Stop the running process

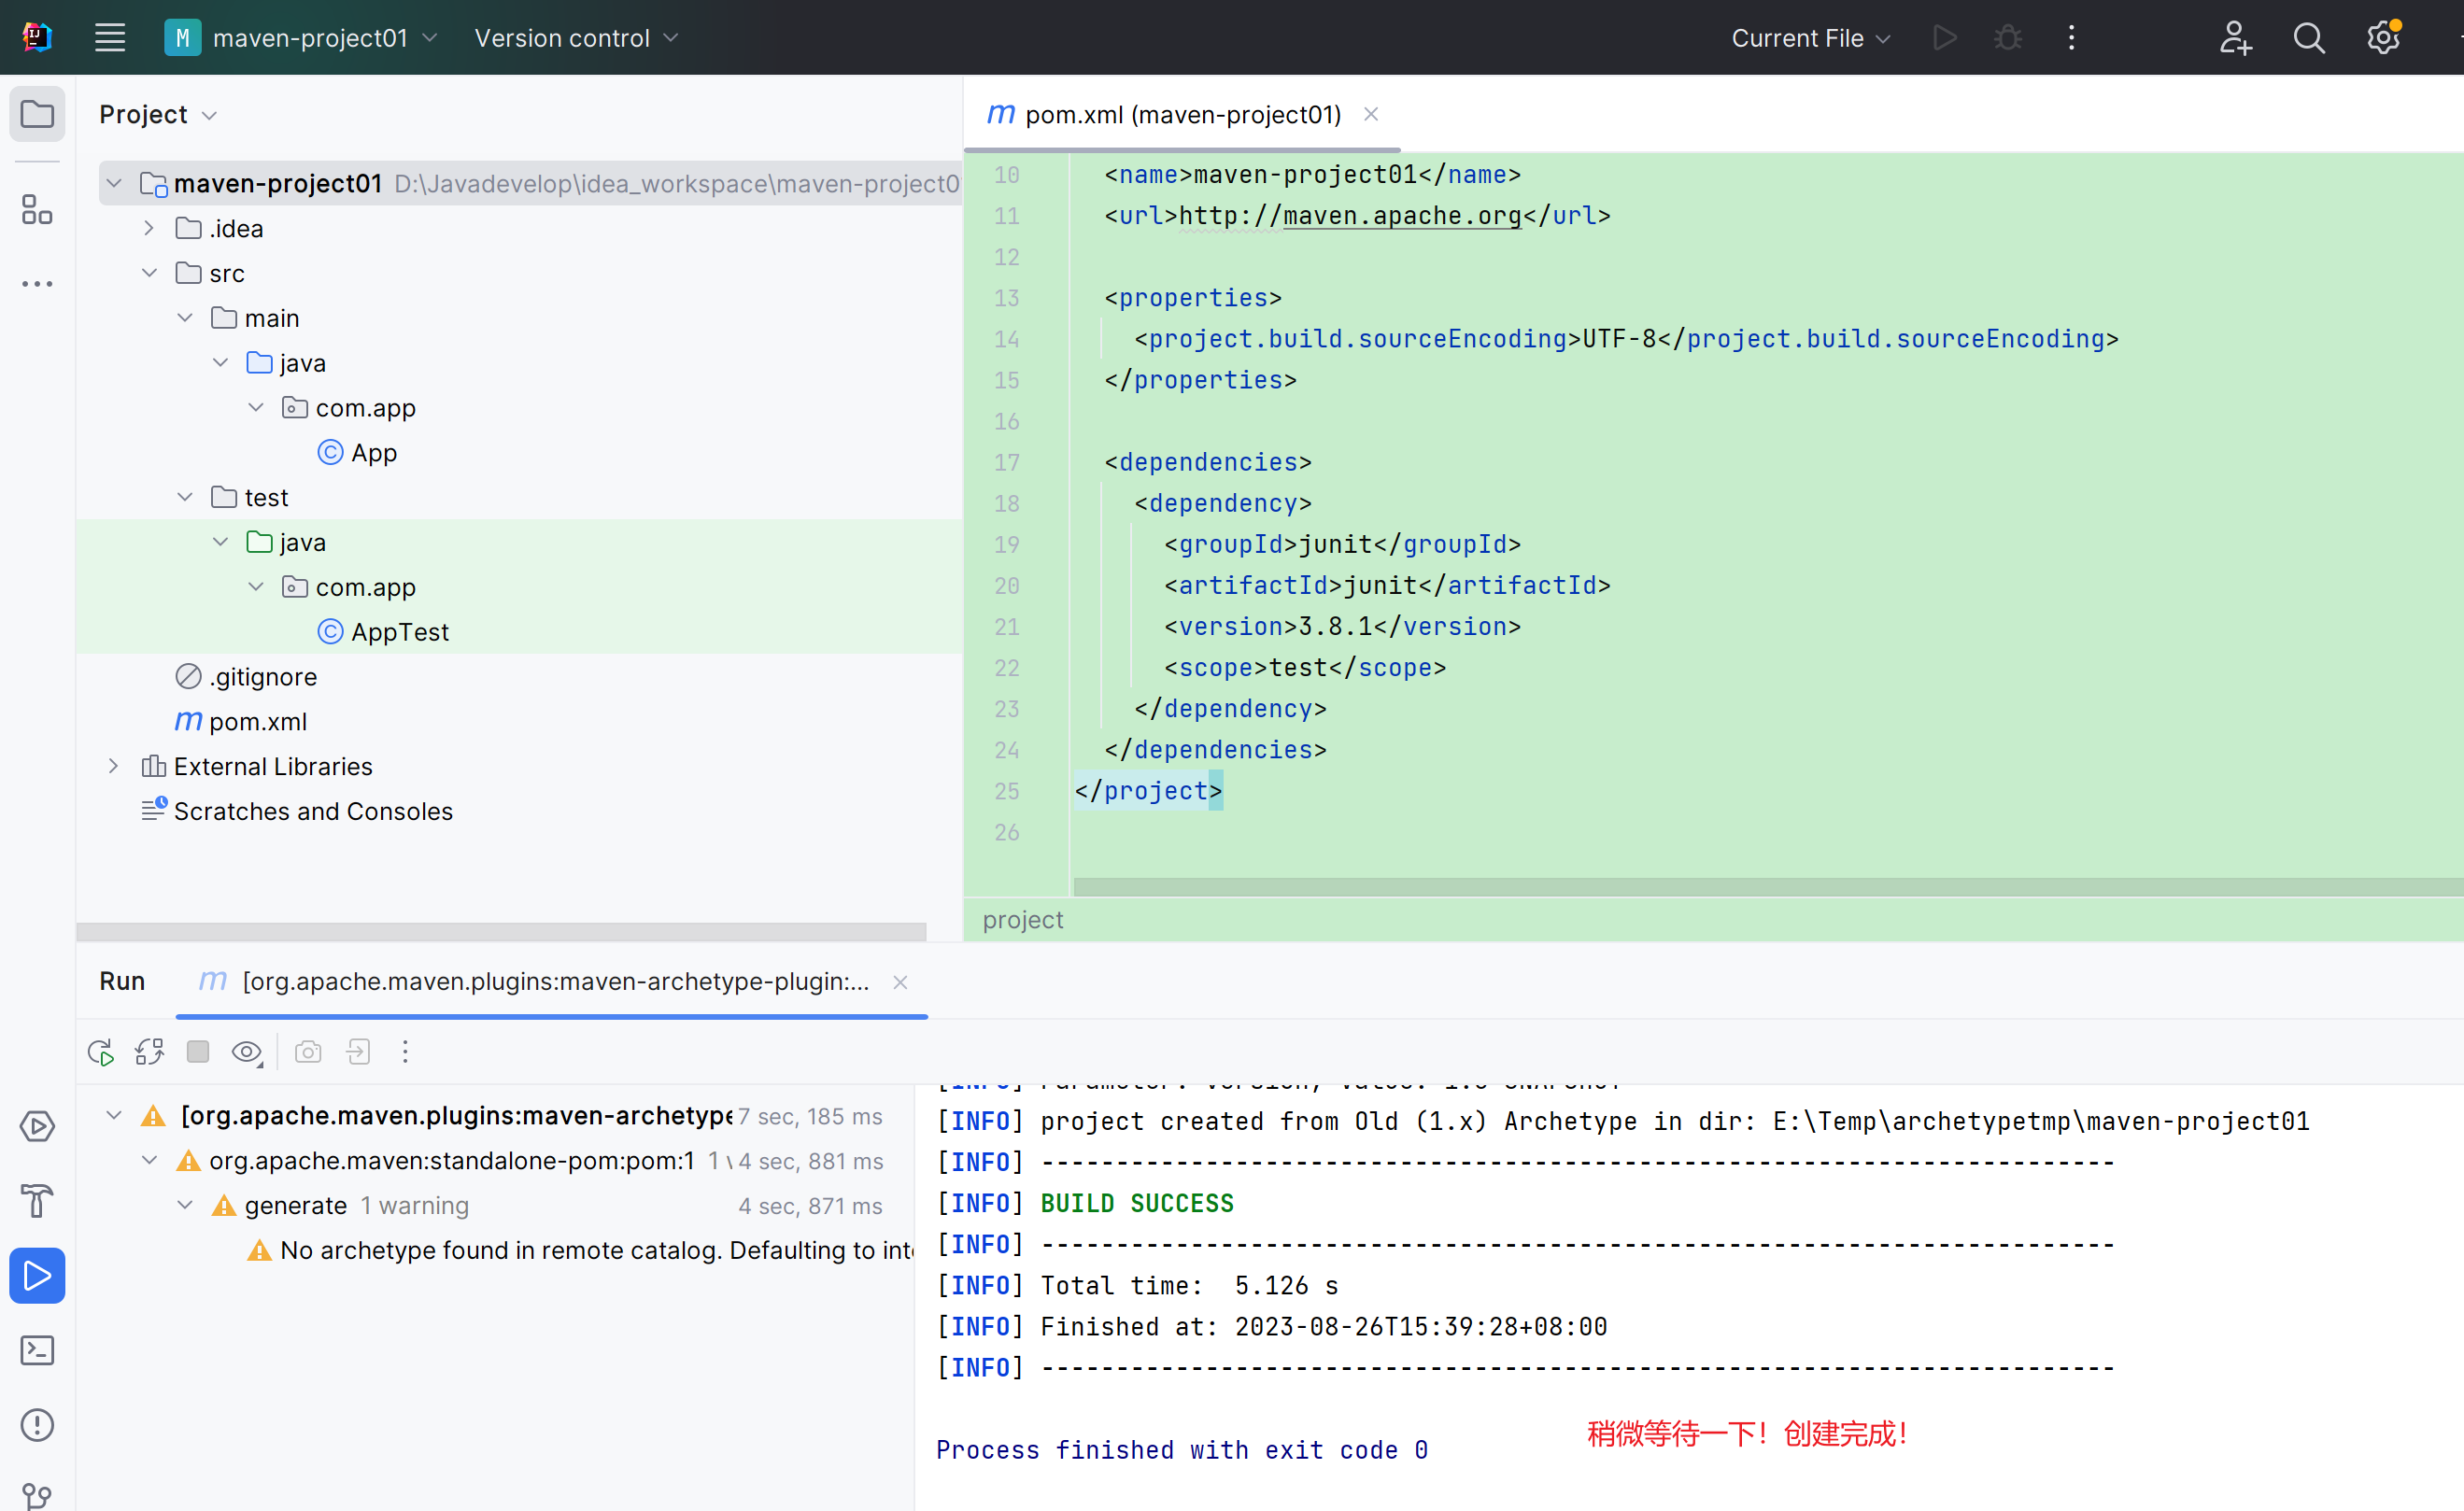coord(198,1052)
